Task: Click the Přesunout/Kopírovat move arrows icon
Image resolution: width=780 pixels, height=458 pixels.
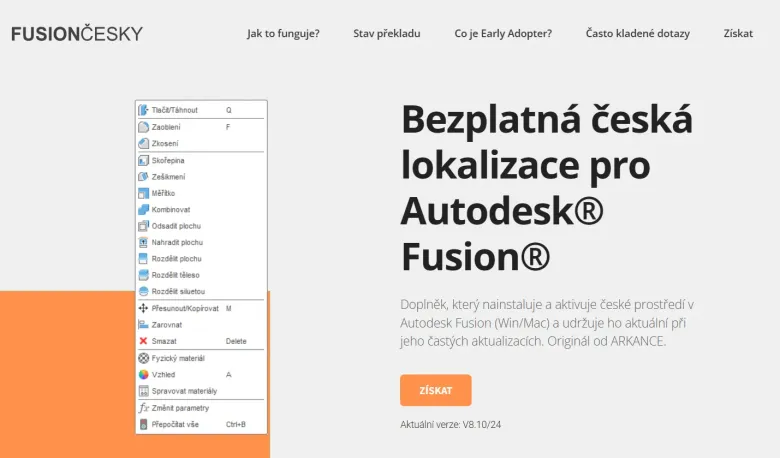Action: click(x=143, y=308)
